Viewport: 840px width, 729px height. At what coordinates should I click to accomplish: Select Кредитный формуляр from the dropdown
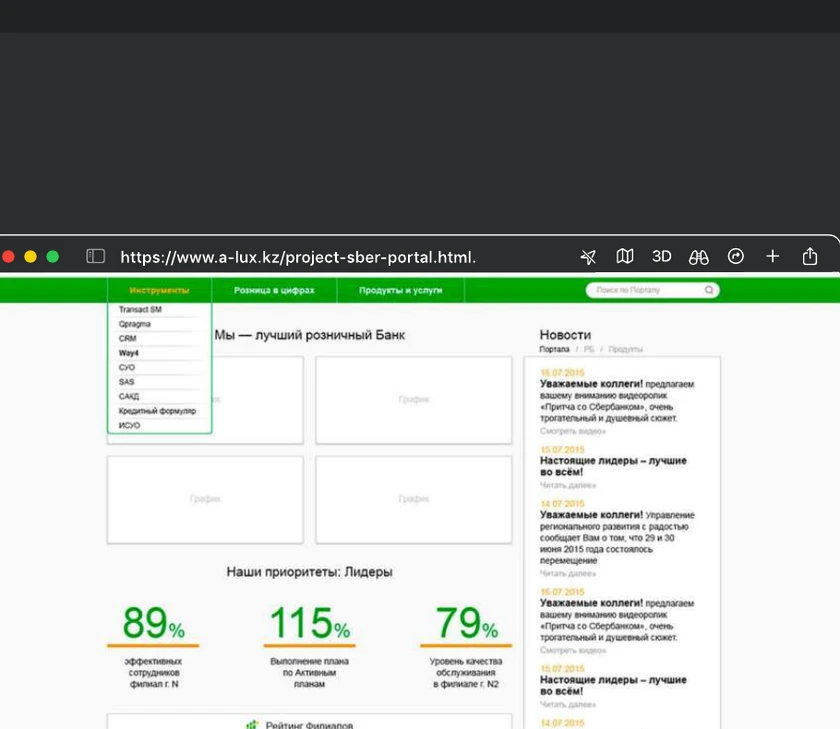157,411
